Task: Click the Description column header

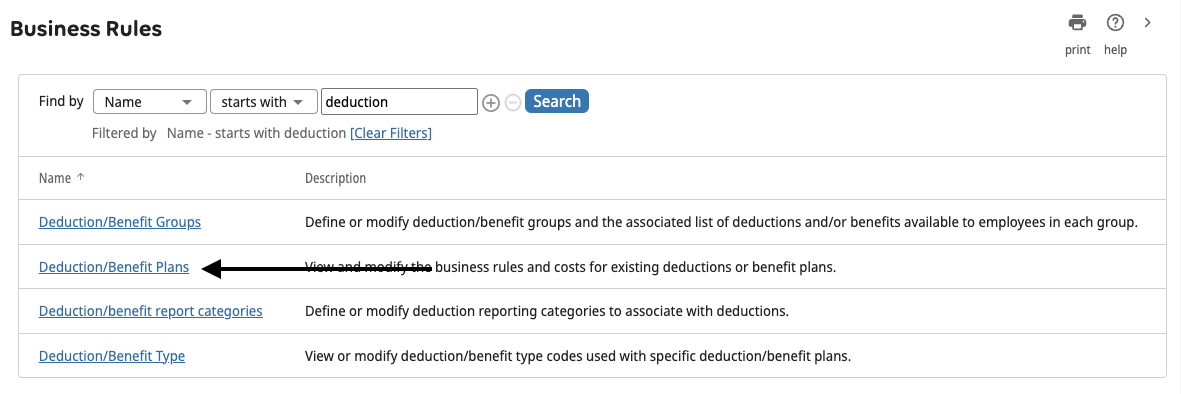Action: 335,179
